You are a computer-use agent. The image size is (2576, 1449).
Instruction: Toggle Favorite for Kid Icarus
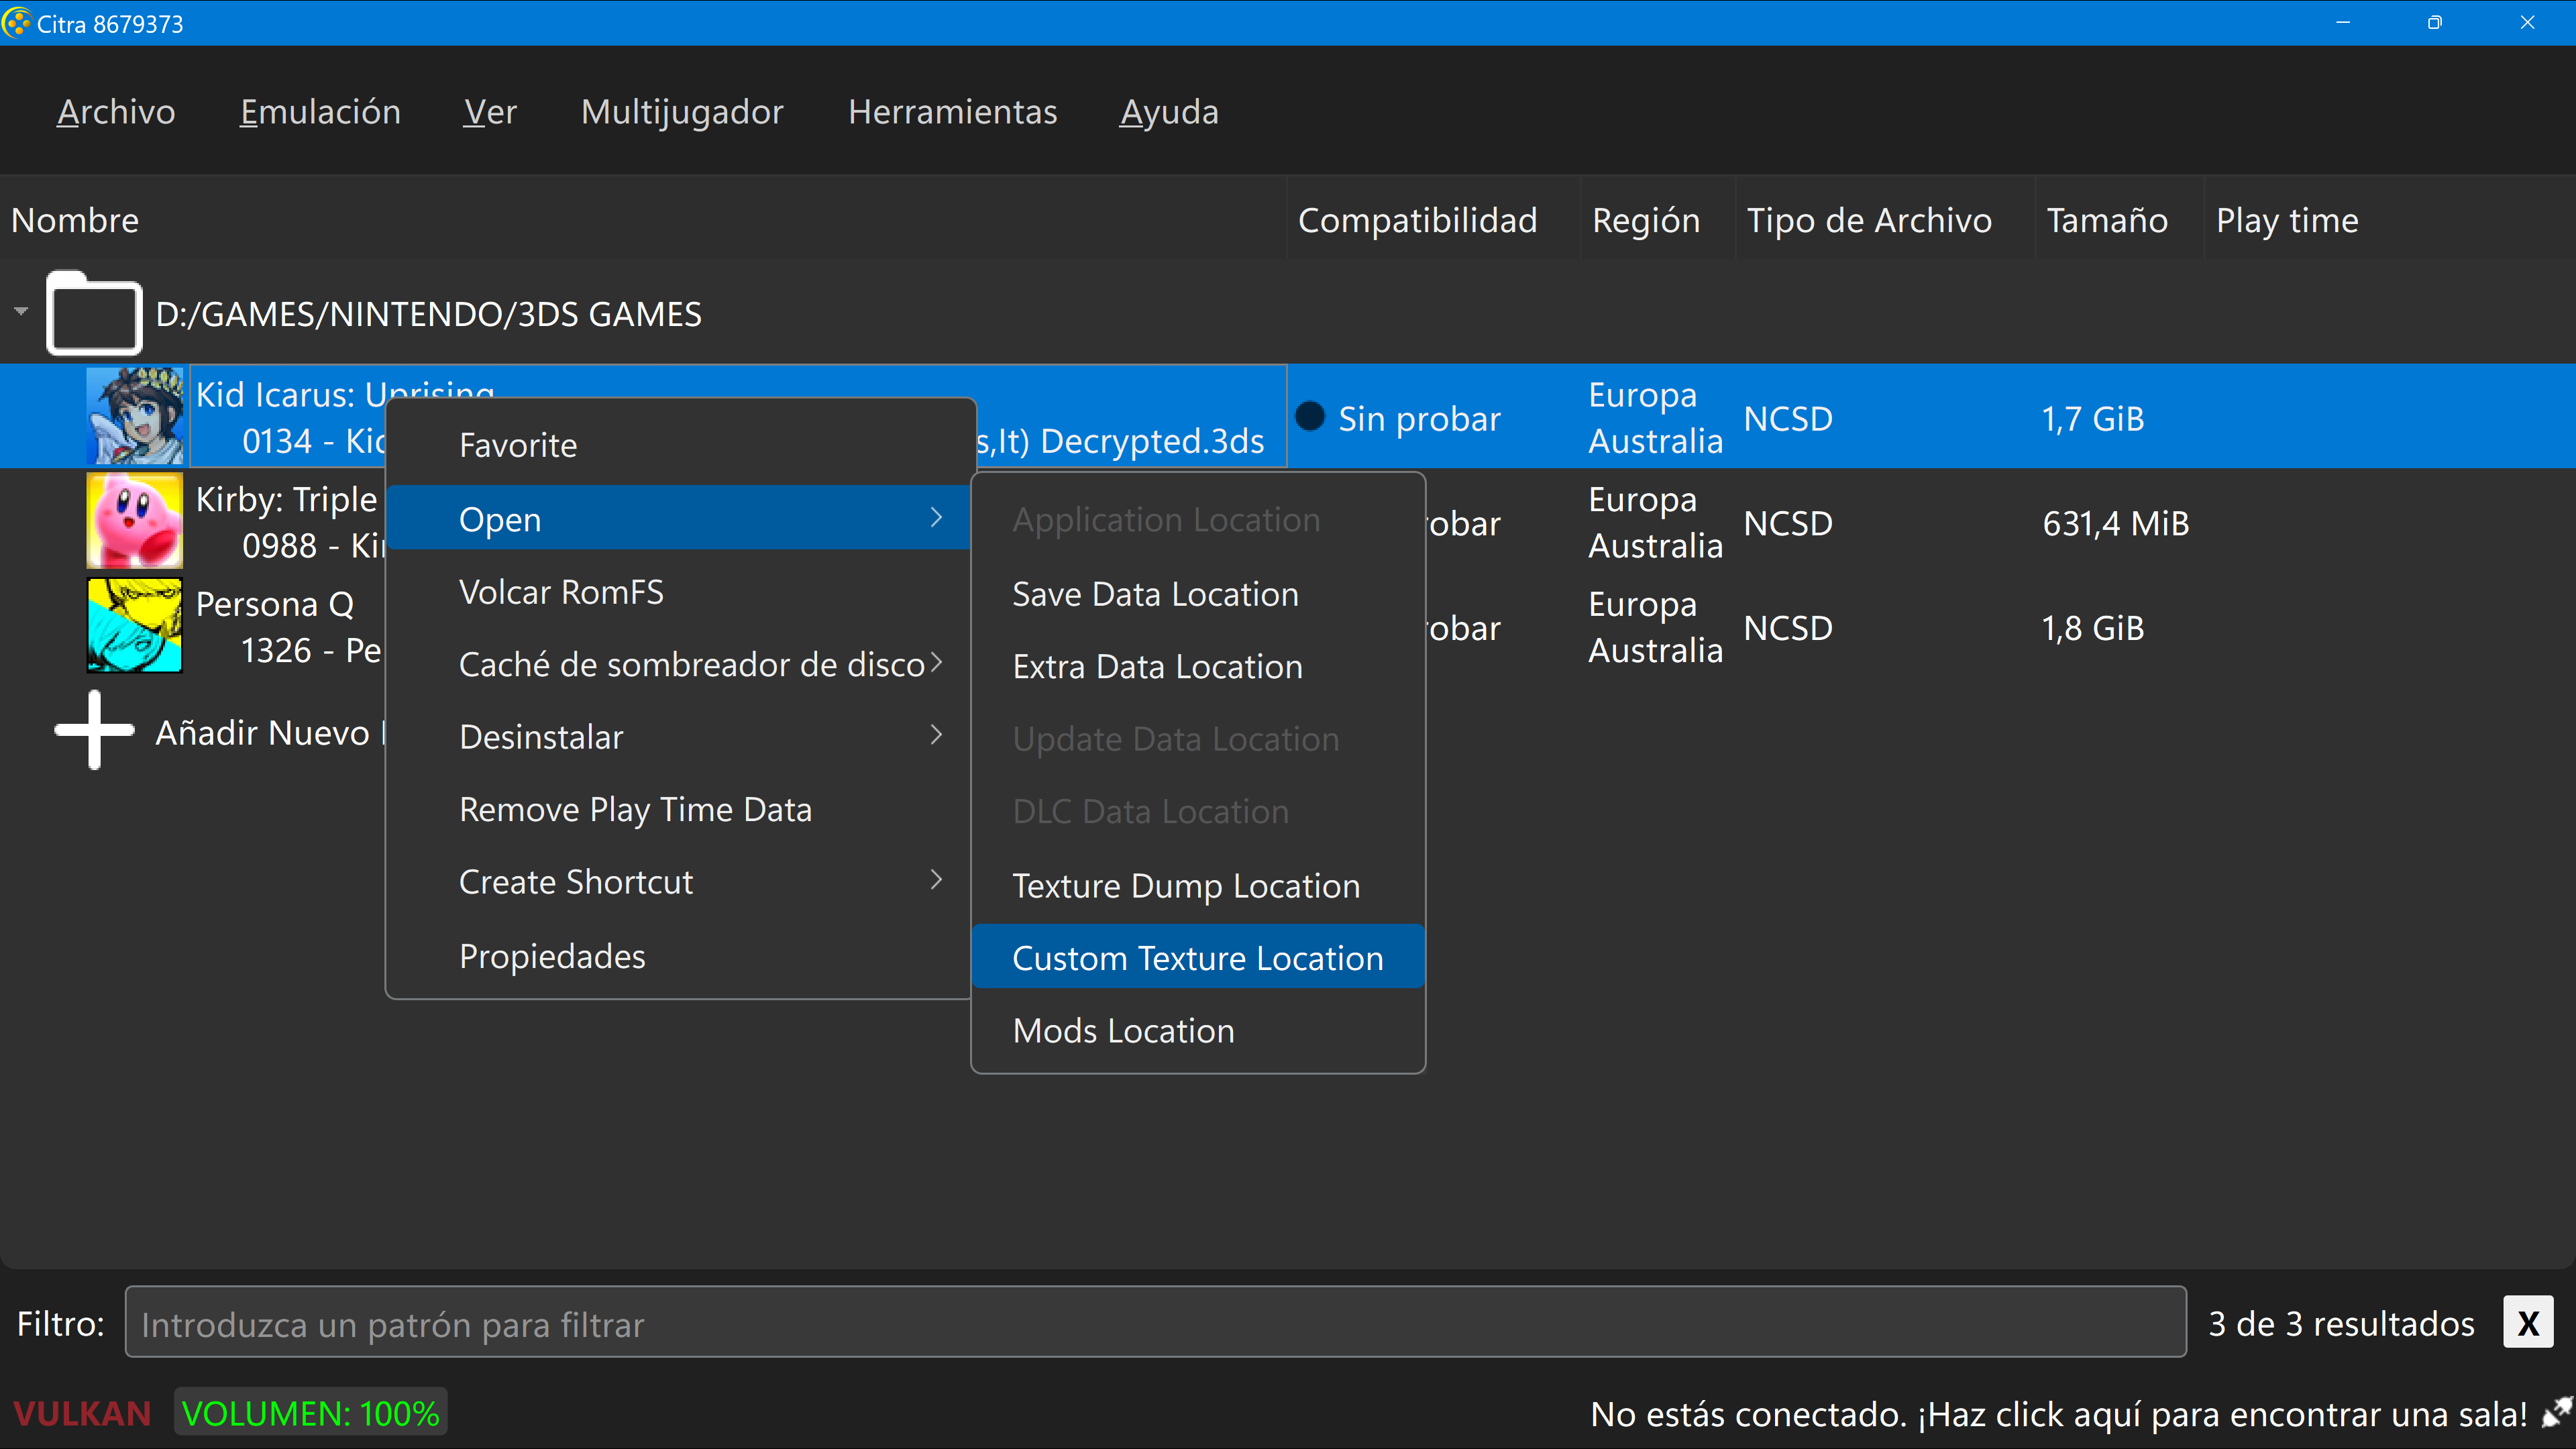point(518,445)
